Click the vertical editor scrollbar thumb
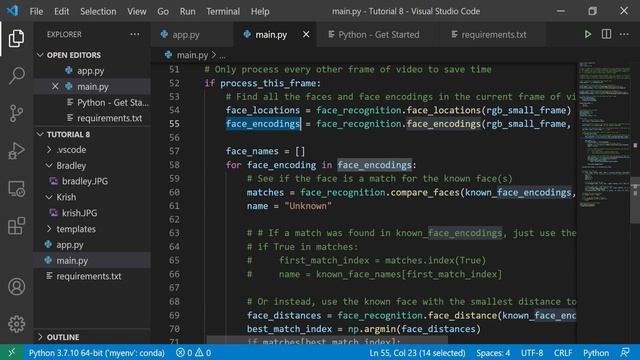This screenshot has width=640, height=360. [x=635, y=200]
